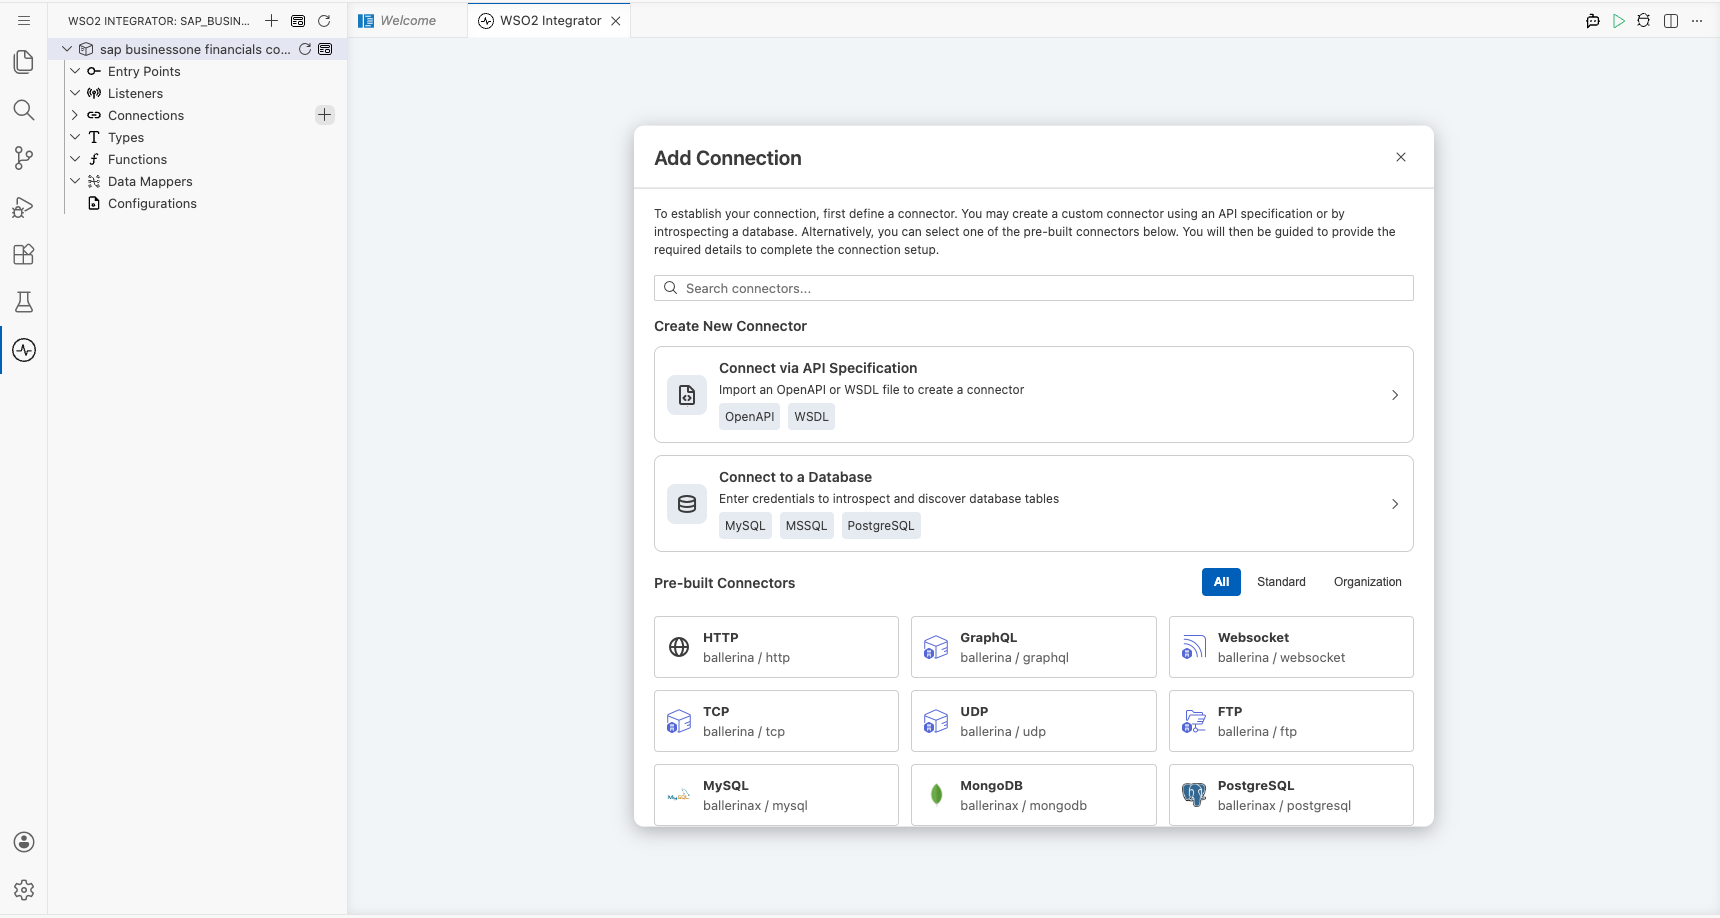Choose the GraphQL connector card

[1034, 647]
